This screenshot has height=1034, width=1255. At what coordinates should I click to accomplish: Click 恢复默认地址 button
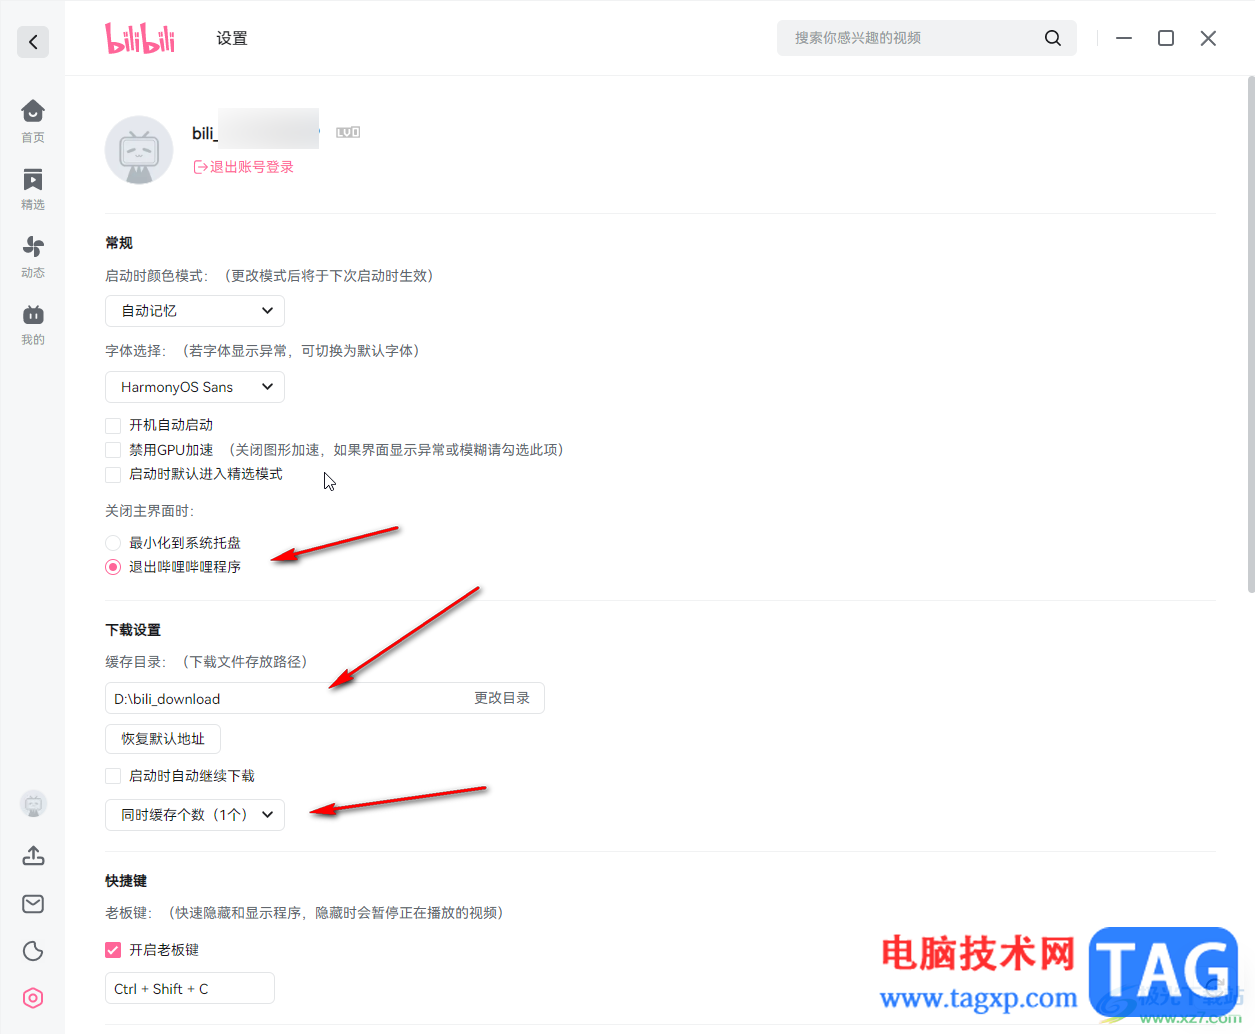pos(163,739)
